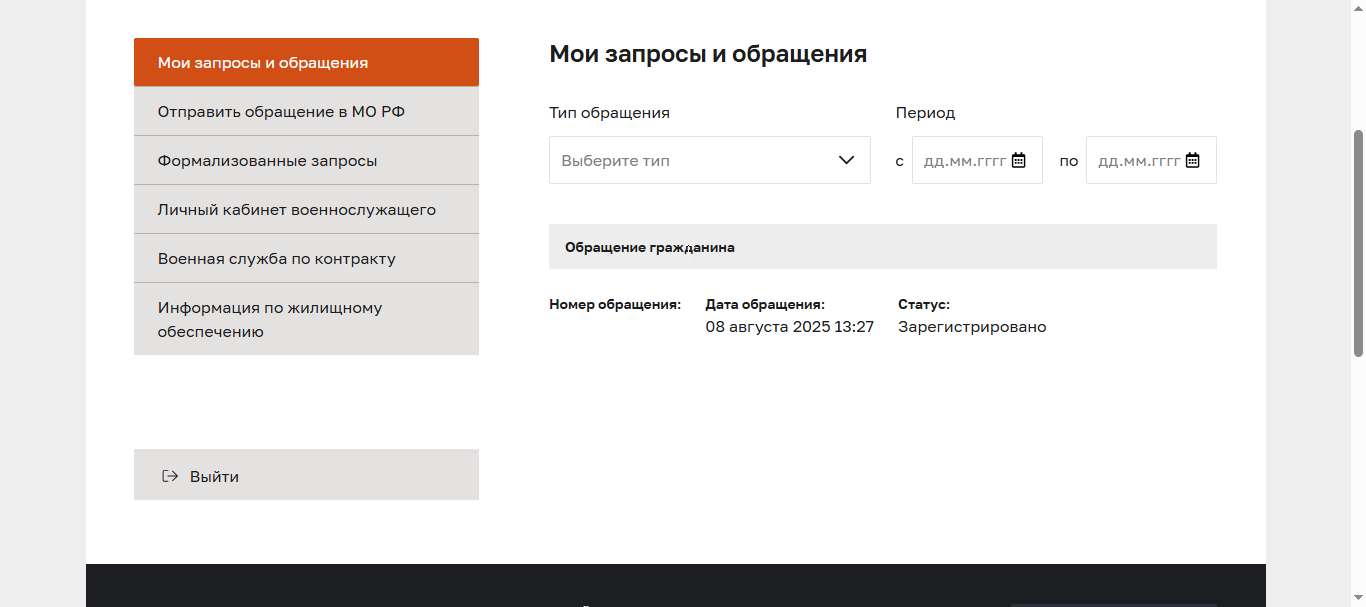The height and width of the screenshot is (607, 1366).
Task: Navigate to 'Военная служба по контракту'
Action: click(x=306, y=259)
